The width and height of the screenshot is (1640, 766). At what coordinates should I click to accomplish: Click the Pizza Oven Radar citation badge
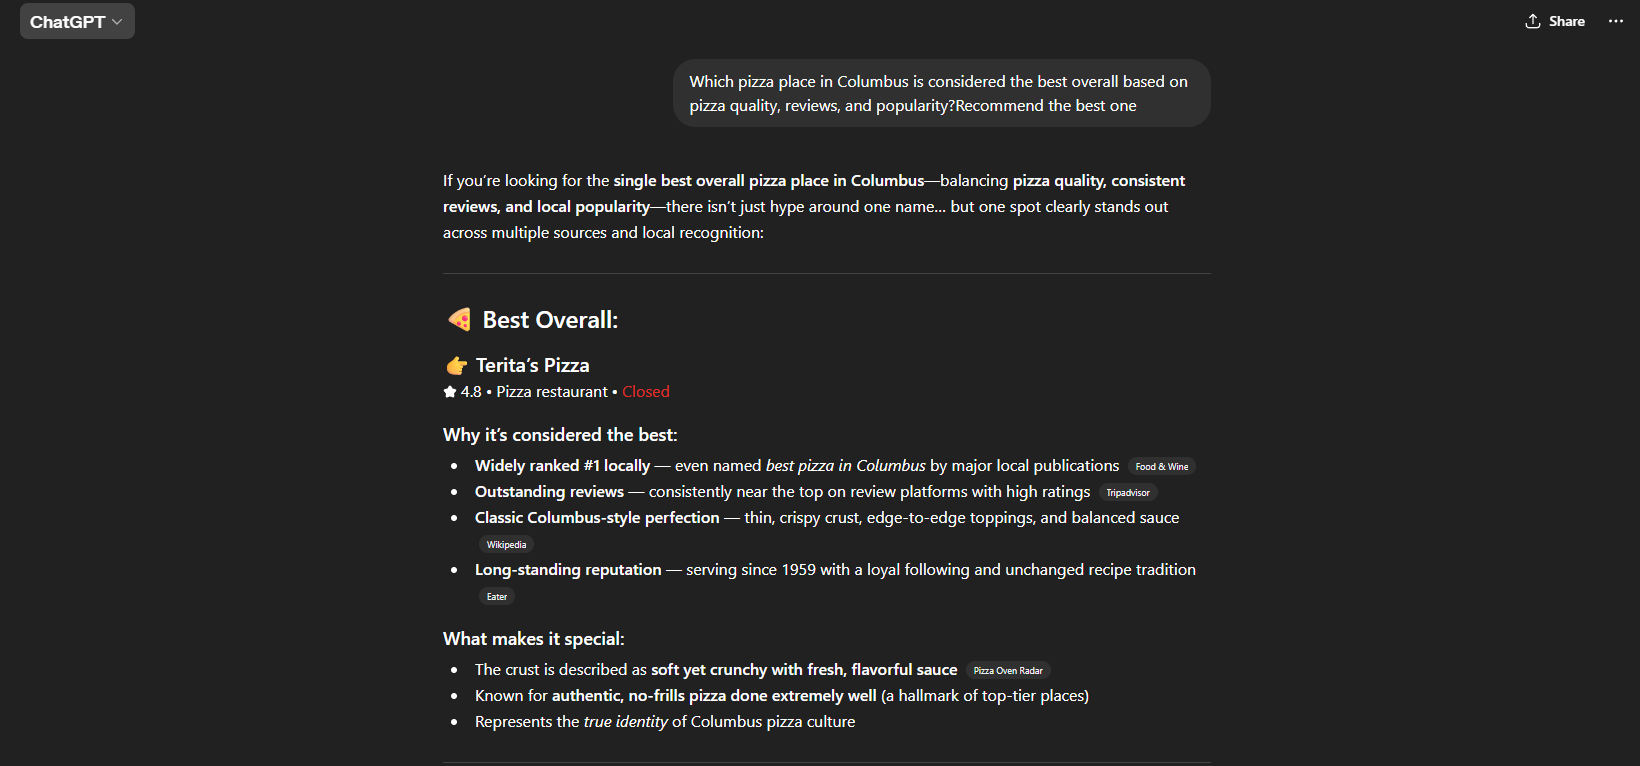(1008, 670)
